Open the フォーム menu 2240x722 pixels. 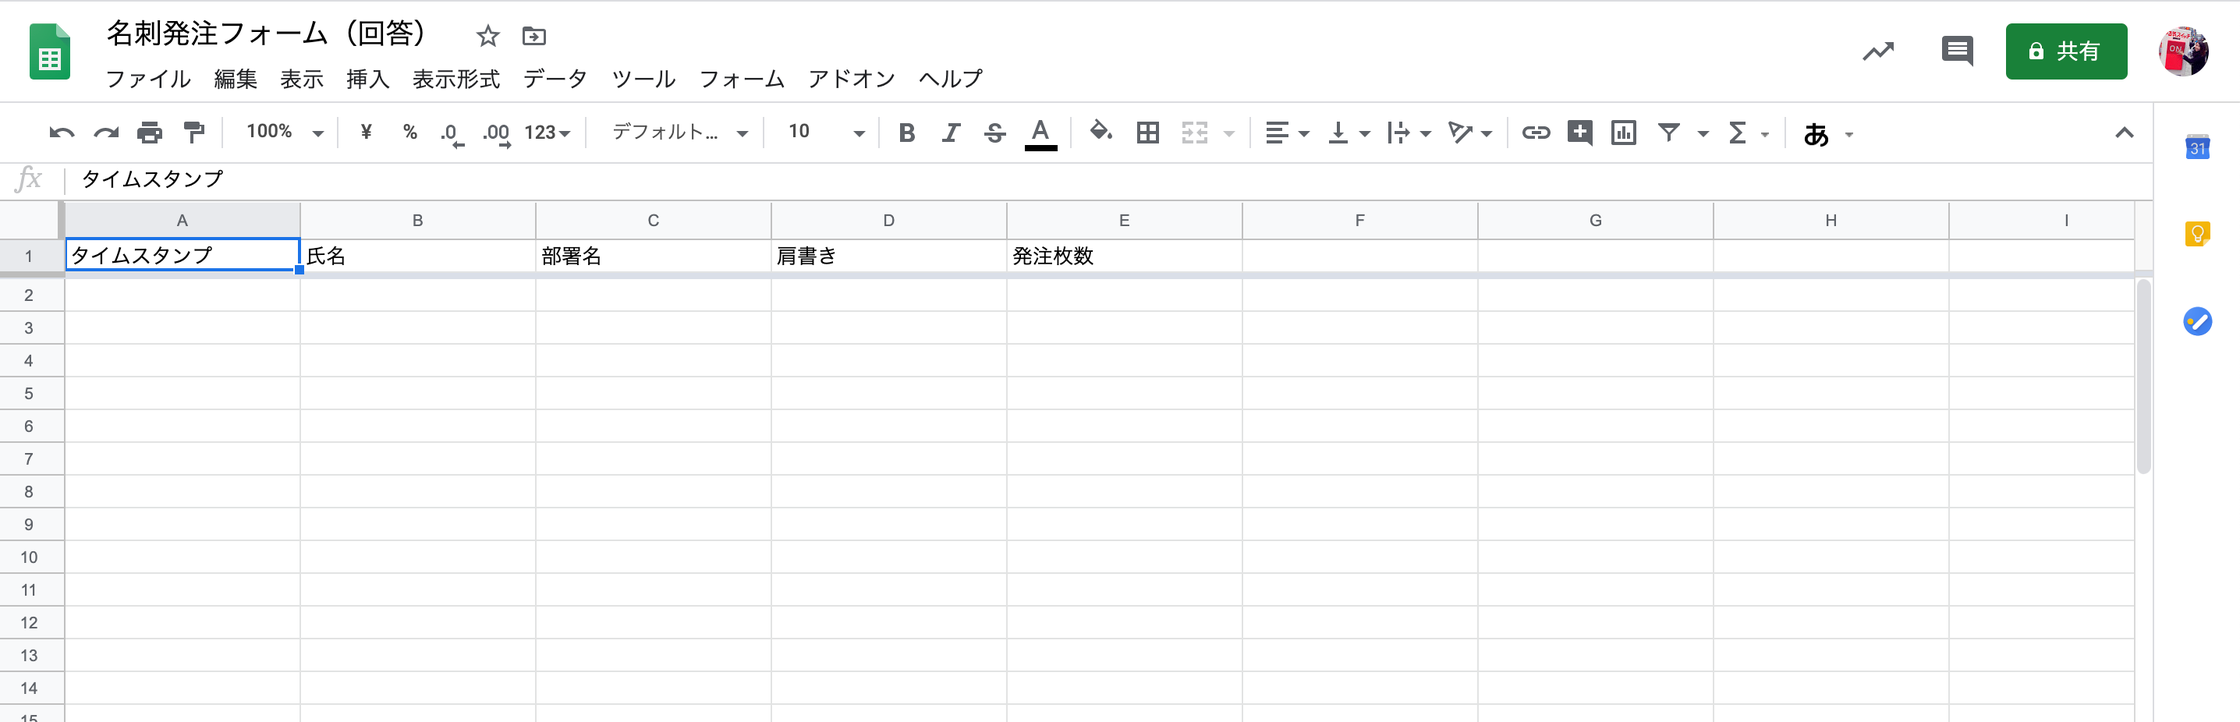(x=741, y=79)
